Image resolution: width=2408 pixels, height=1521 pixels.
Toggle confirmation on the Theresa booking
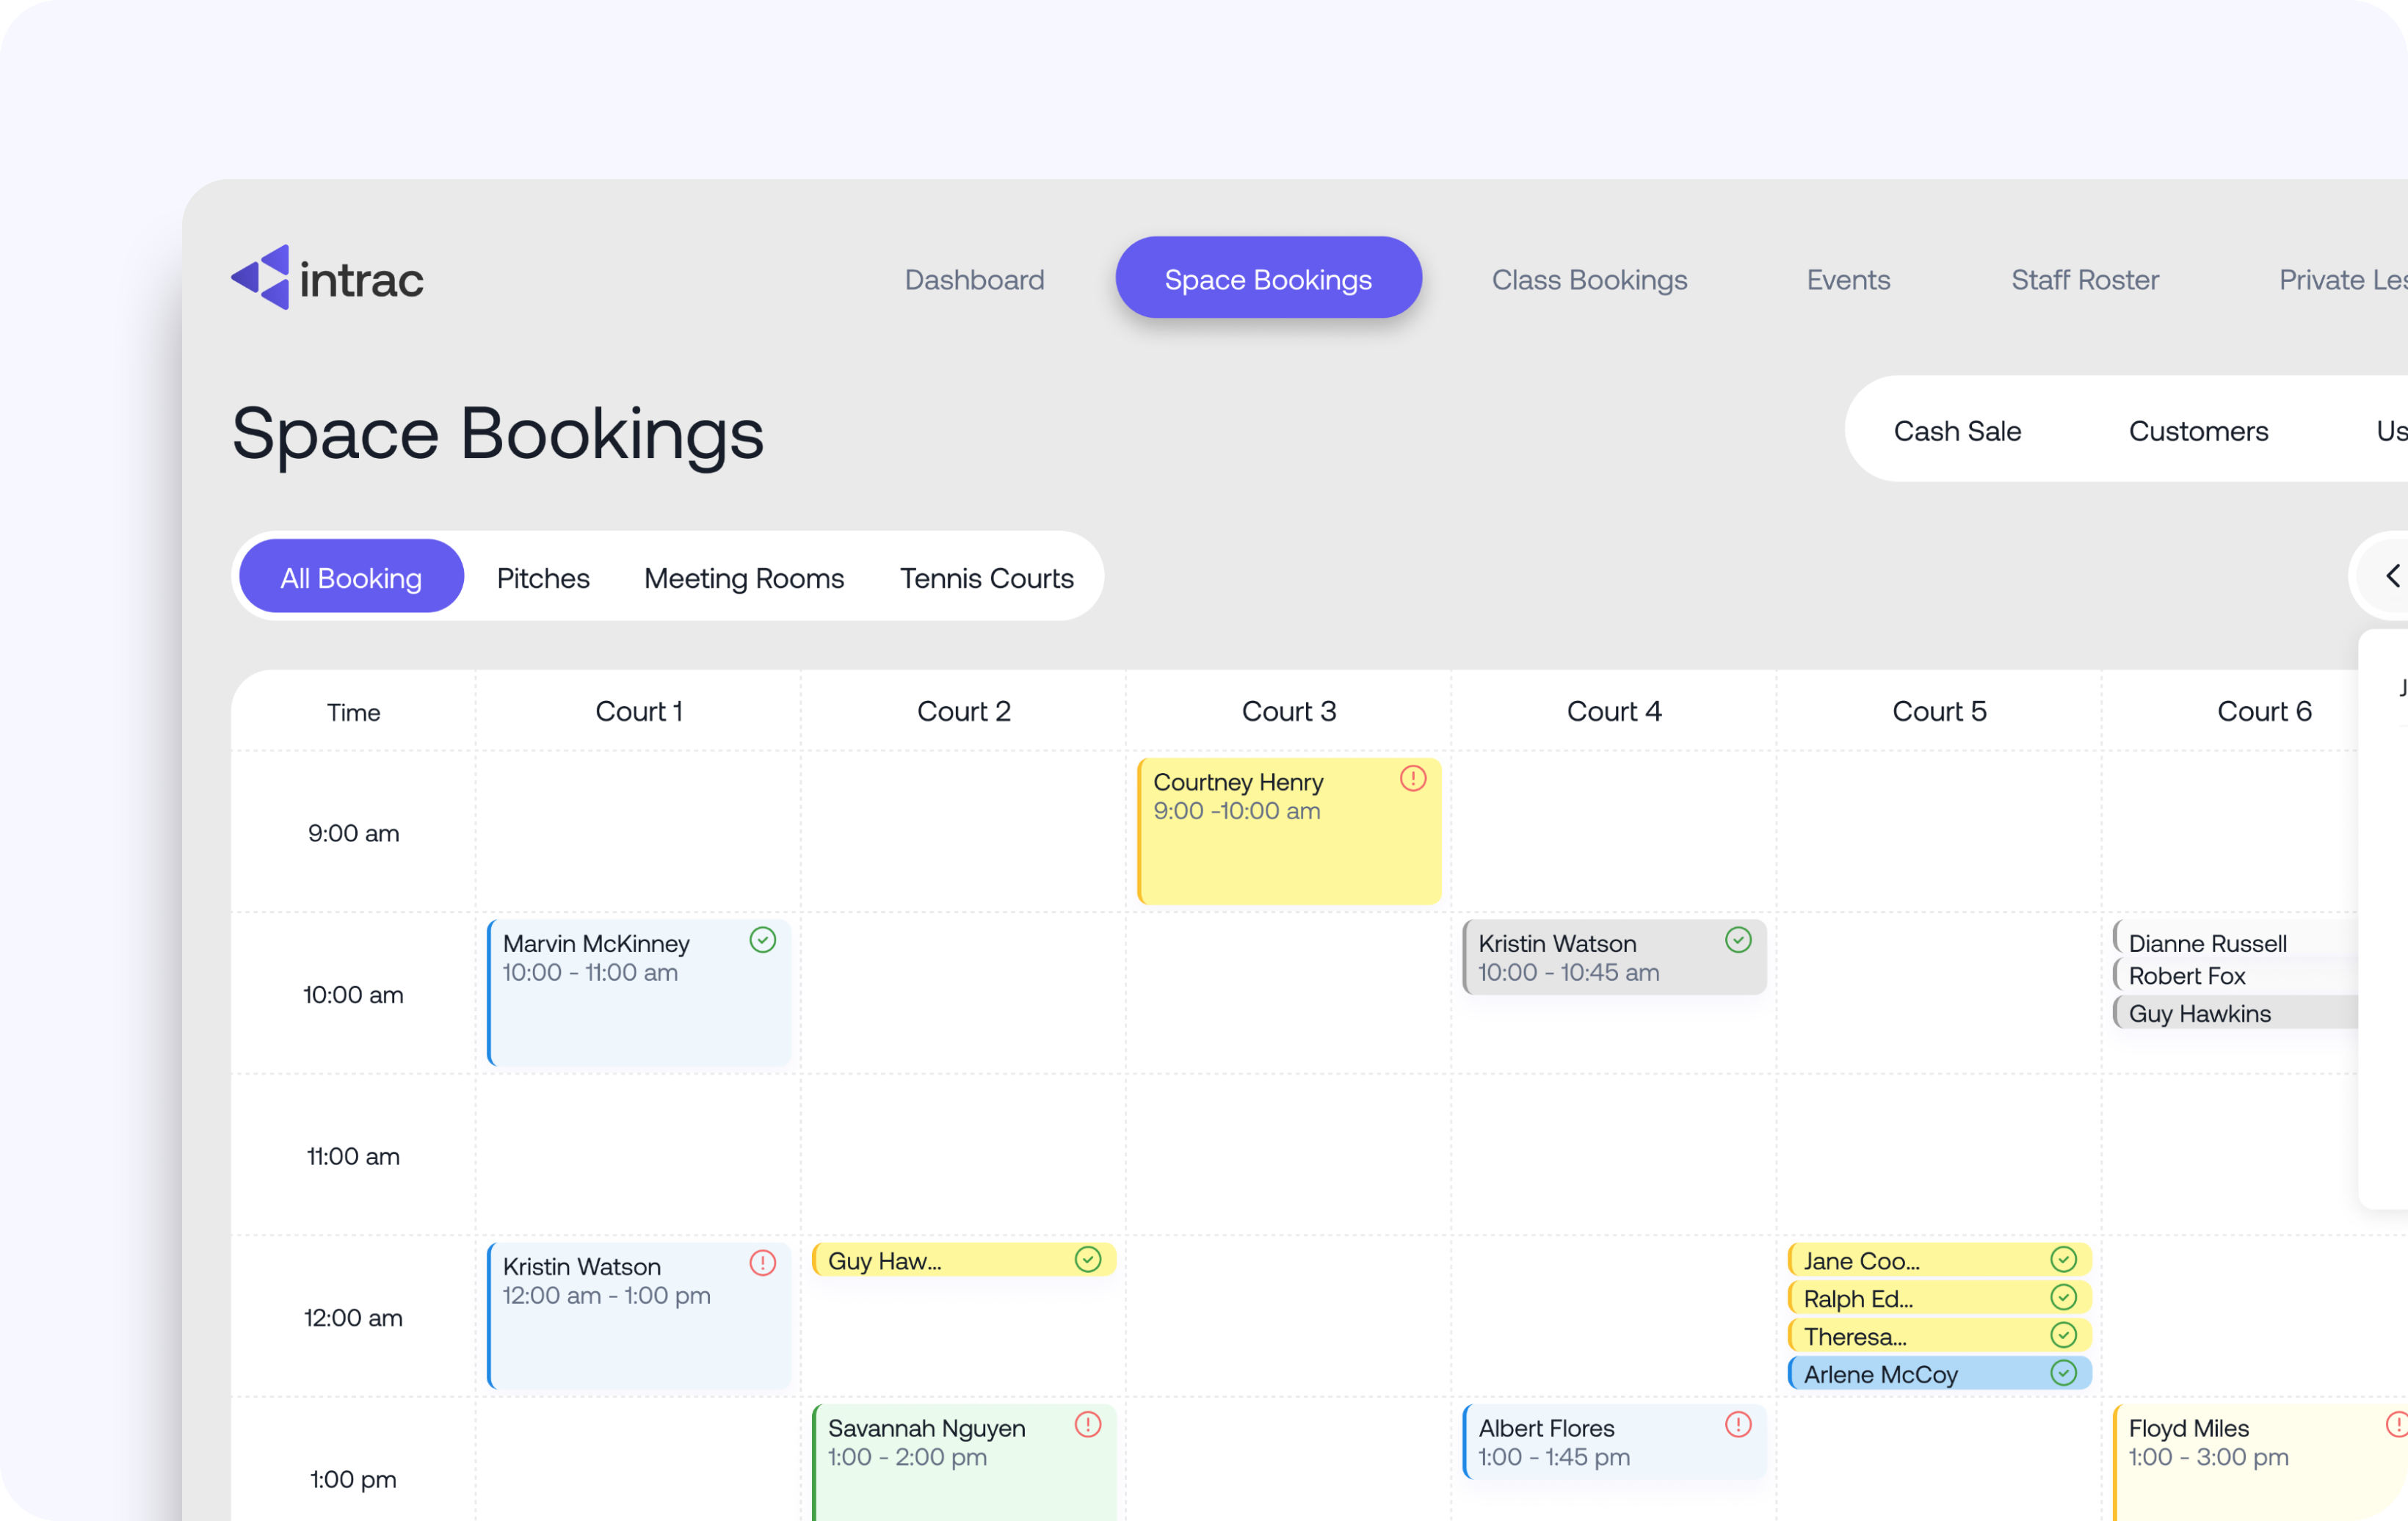point(2064,1335)
